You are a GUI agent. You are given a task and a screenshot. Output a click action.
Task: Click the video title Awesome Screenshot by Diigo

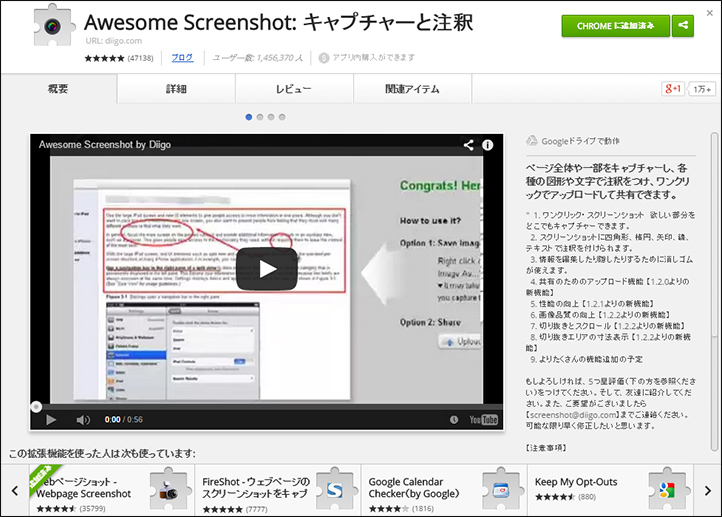(105, 145)
